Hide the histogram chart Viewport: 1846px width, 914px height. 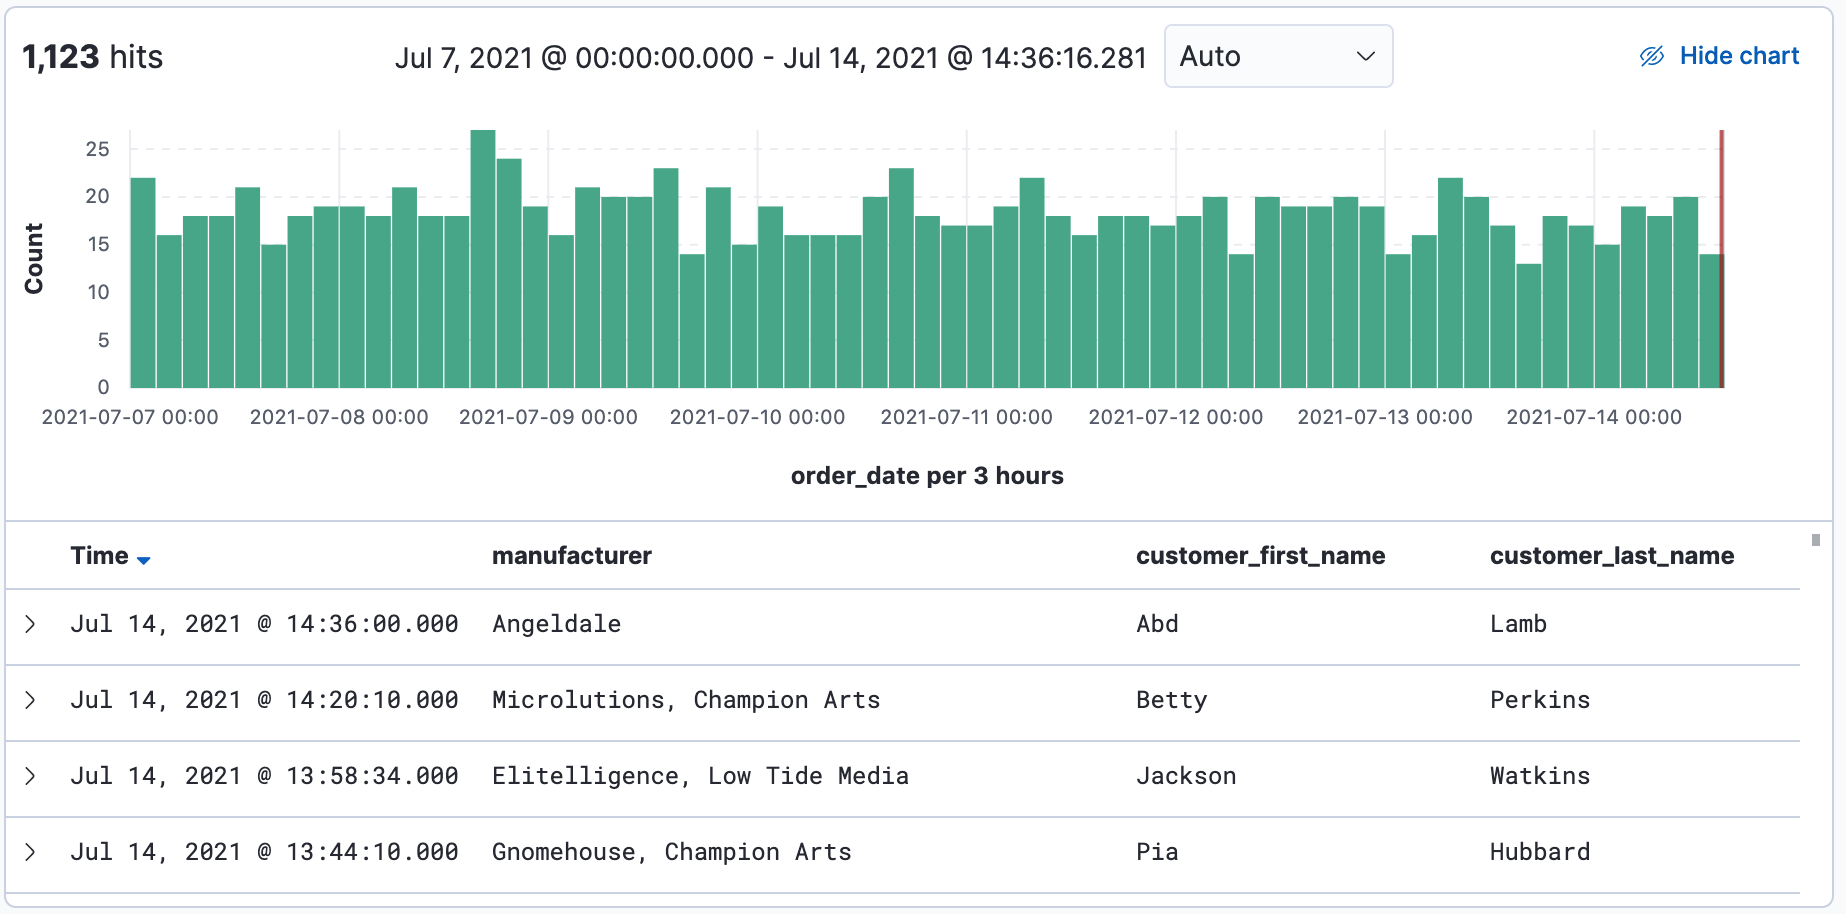(1738, 56)
